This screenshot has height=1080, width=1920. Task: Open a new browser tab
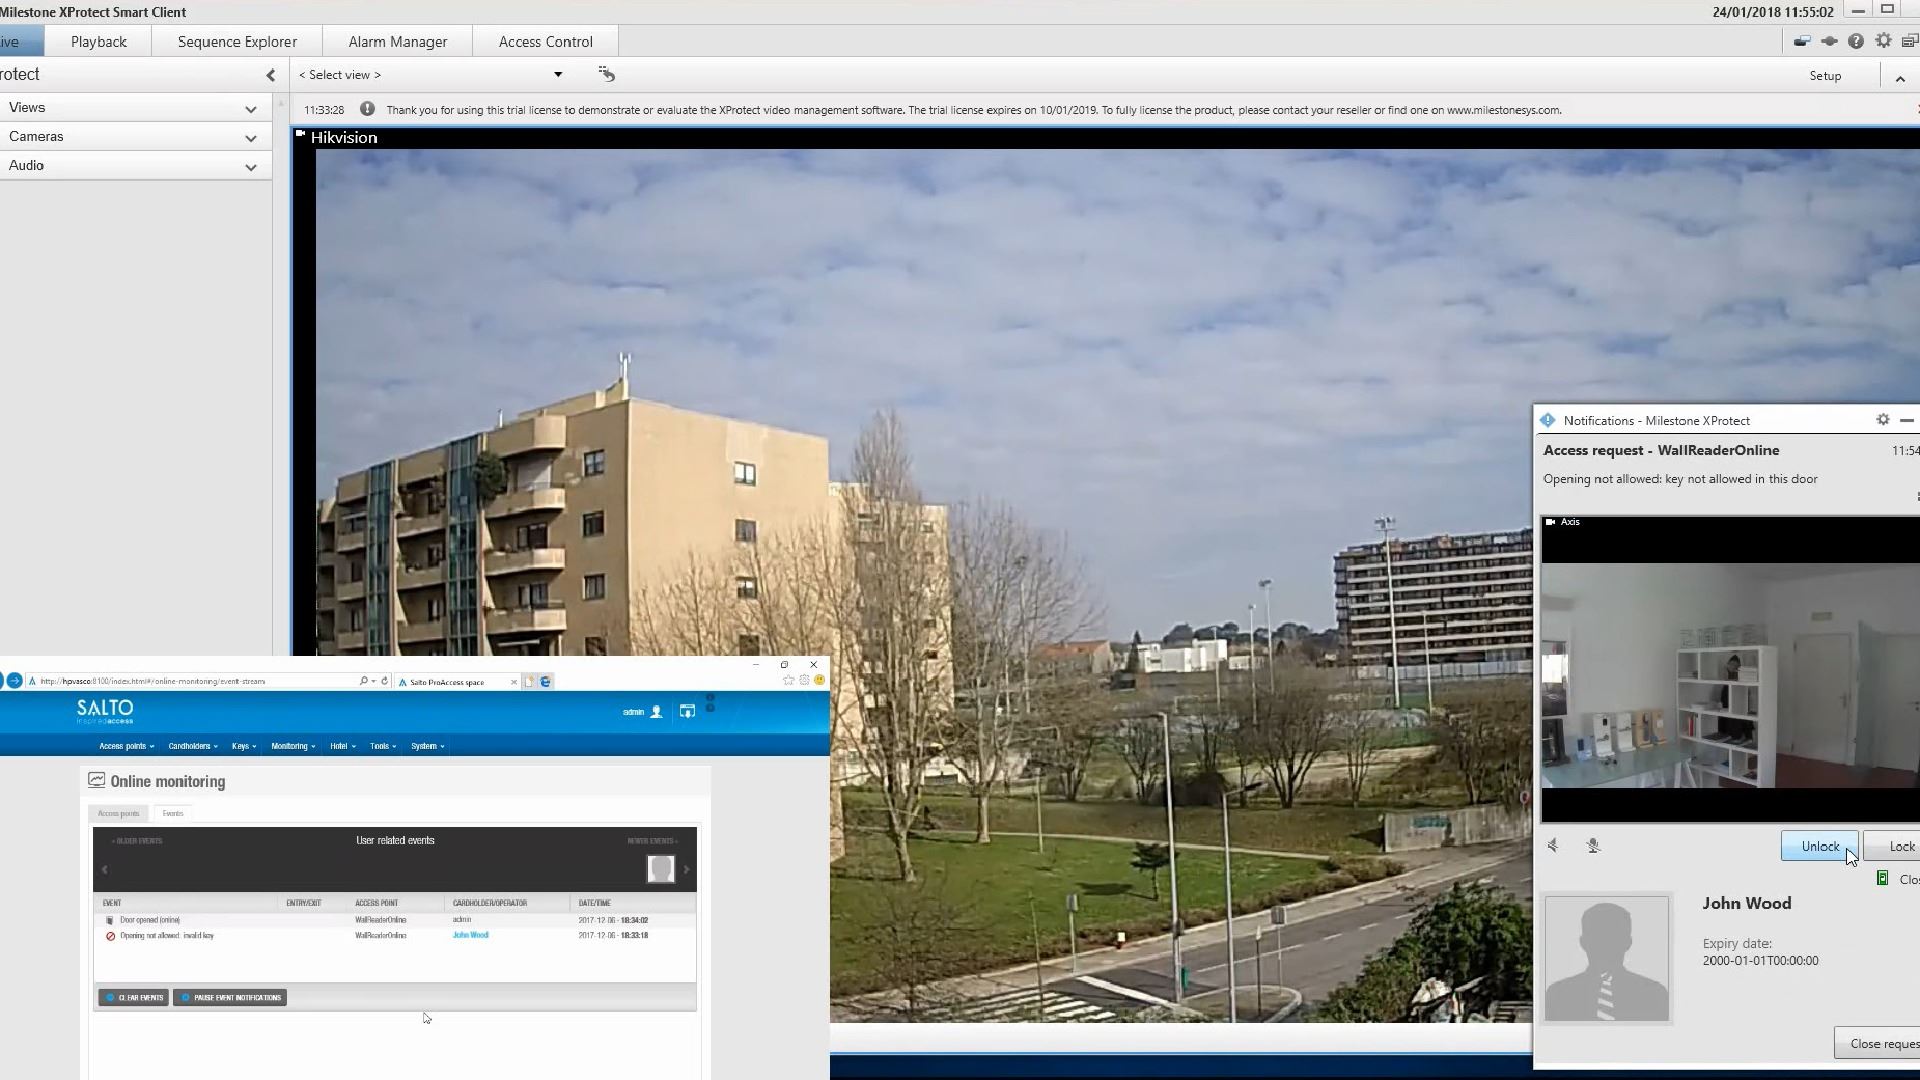point(530,681)
